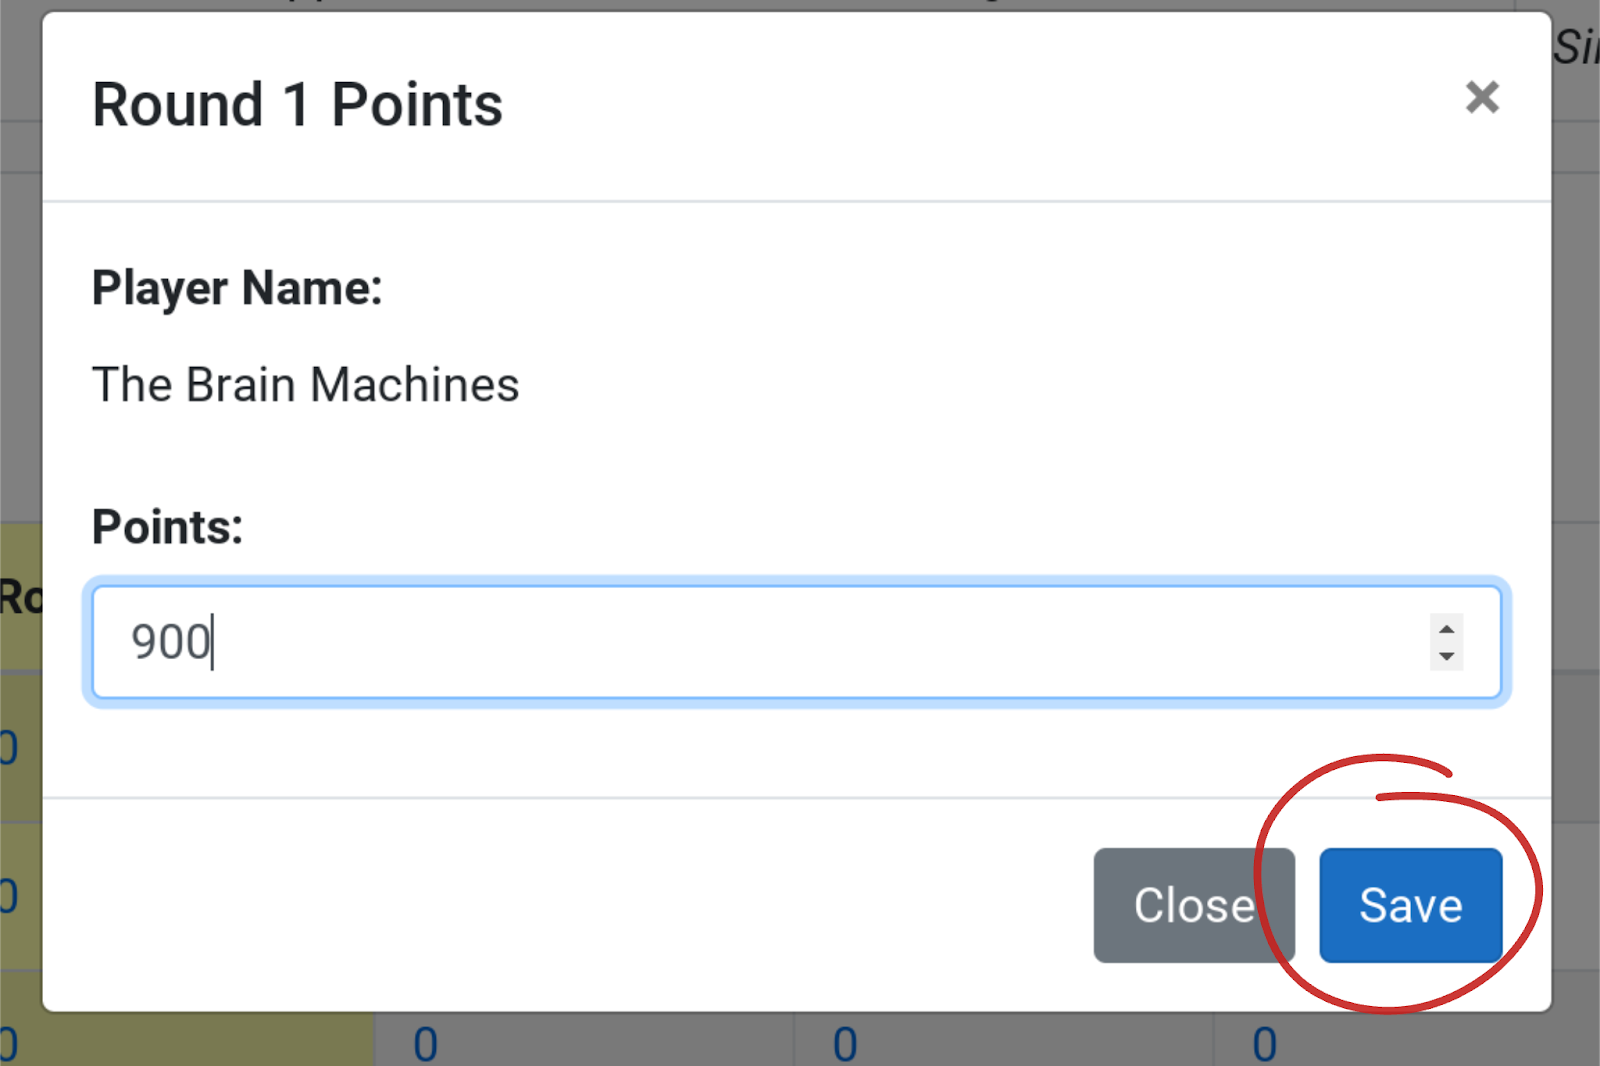The width and height of the screenshot is (1600, 1066).
Task: Save the Round 1 points
Action: tap(1410, 905)
